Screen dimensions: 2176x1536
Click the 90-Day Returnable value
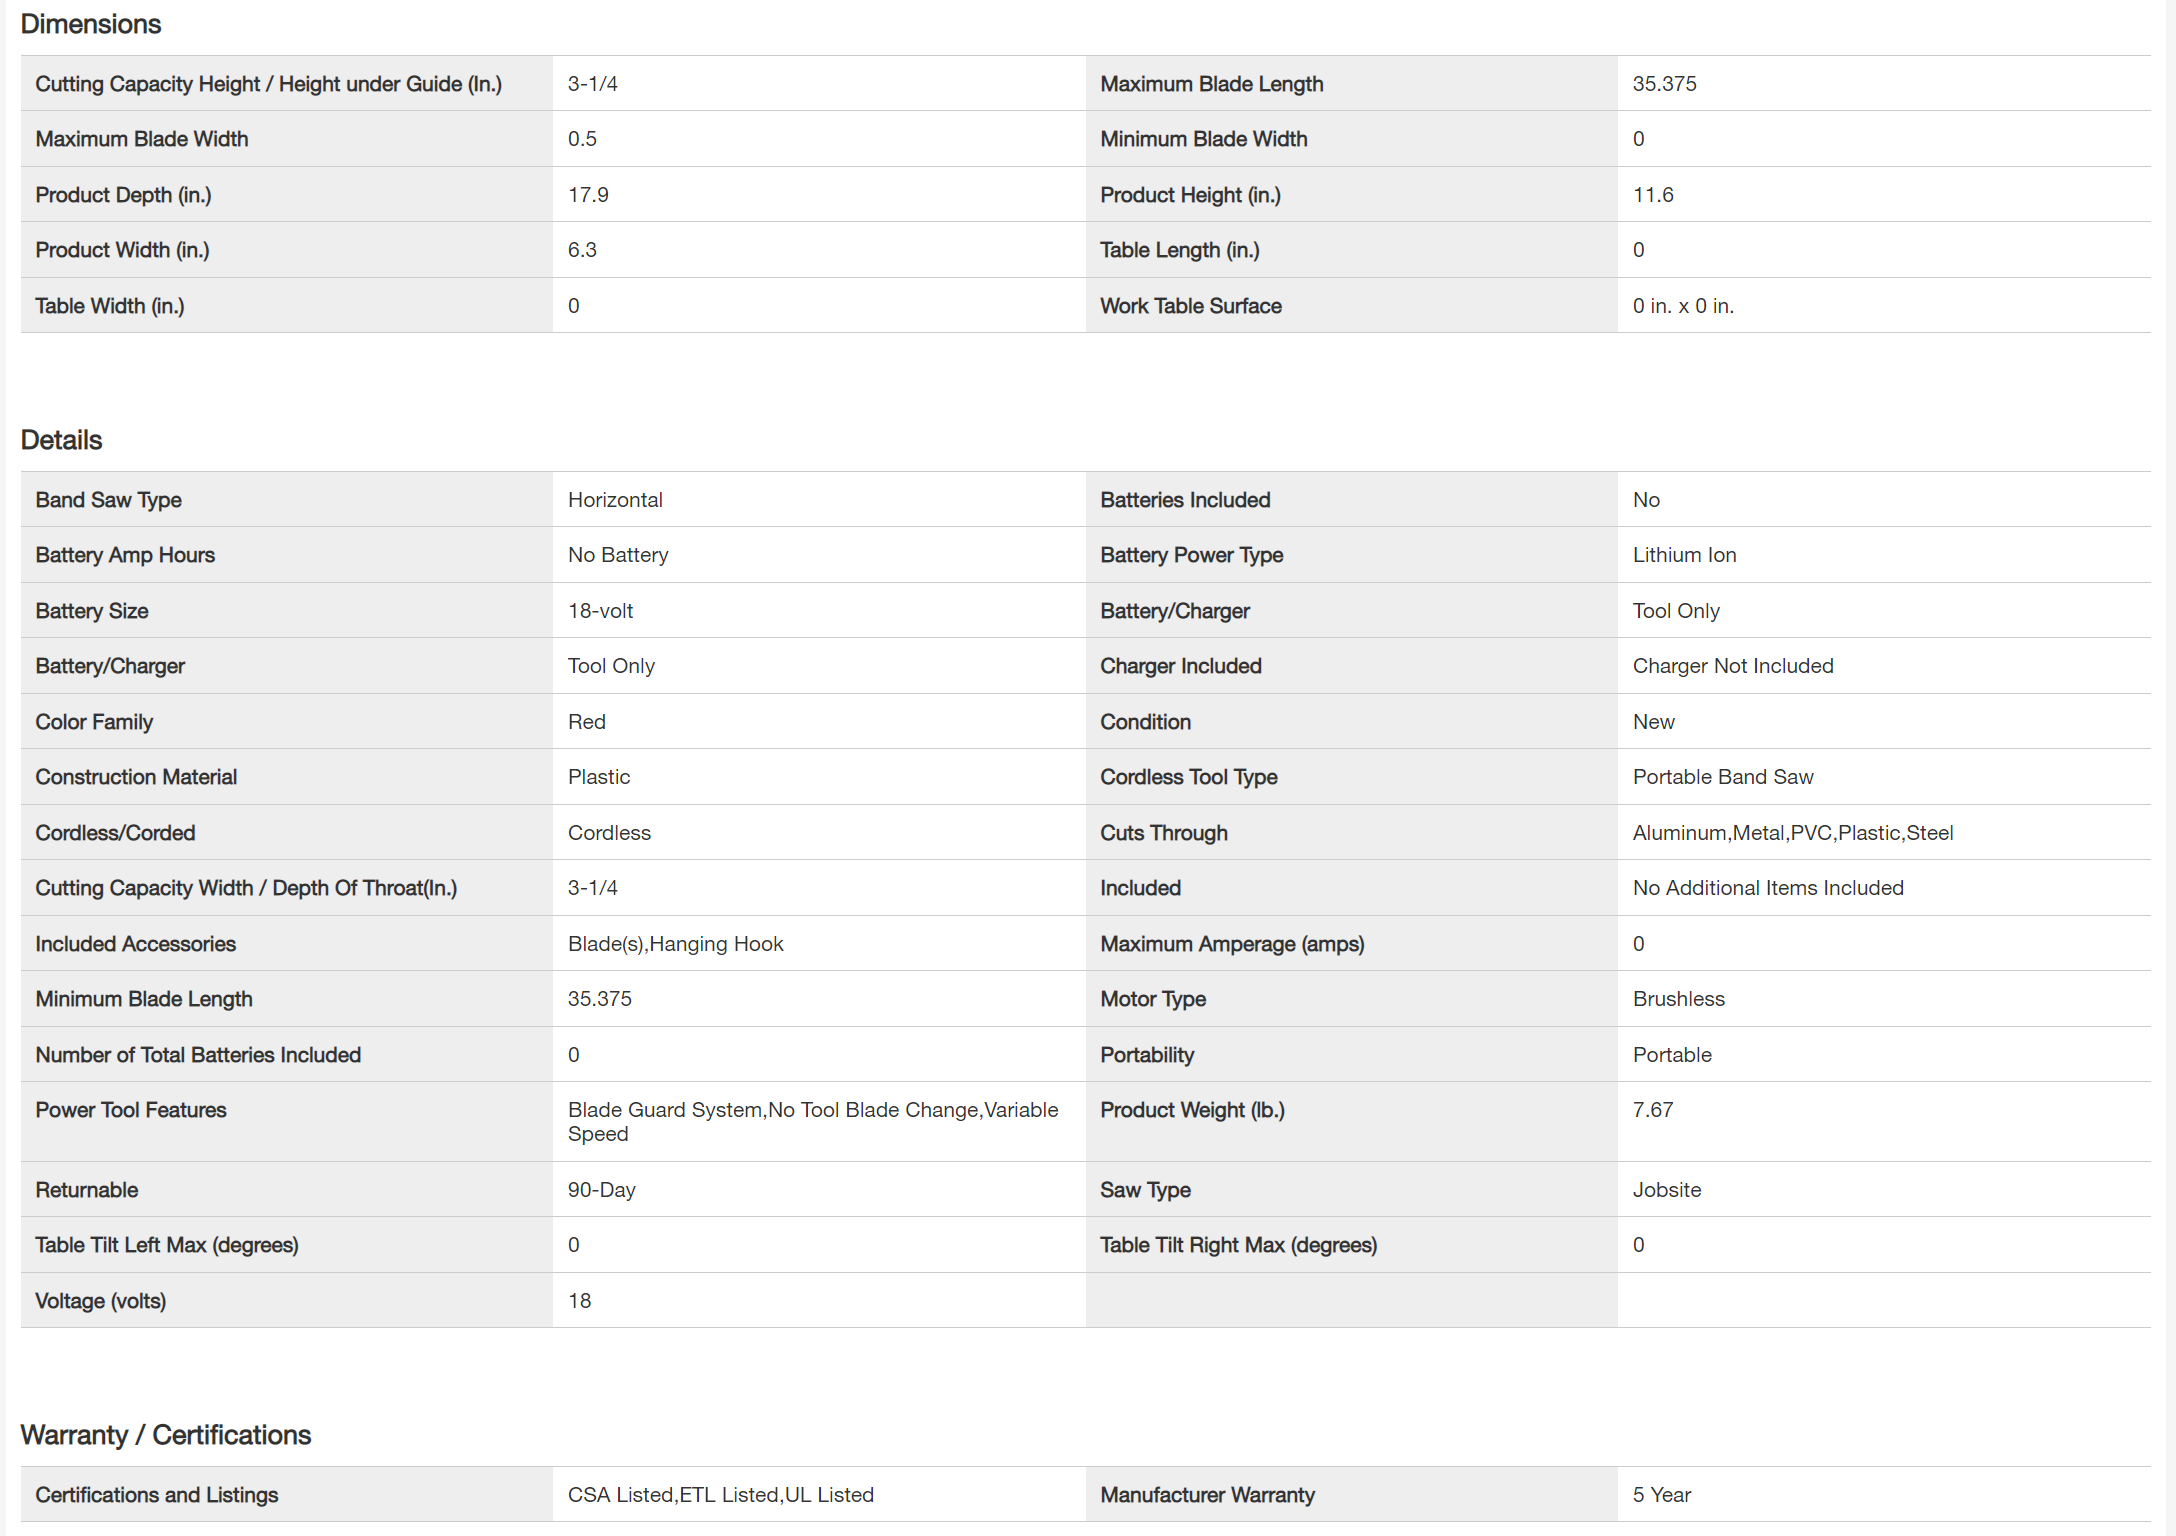(x=602, y=1190)
